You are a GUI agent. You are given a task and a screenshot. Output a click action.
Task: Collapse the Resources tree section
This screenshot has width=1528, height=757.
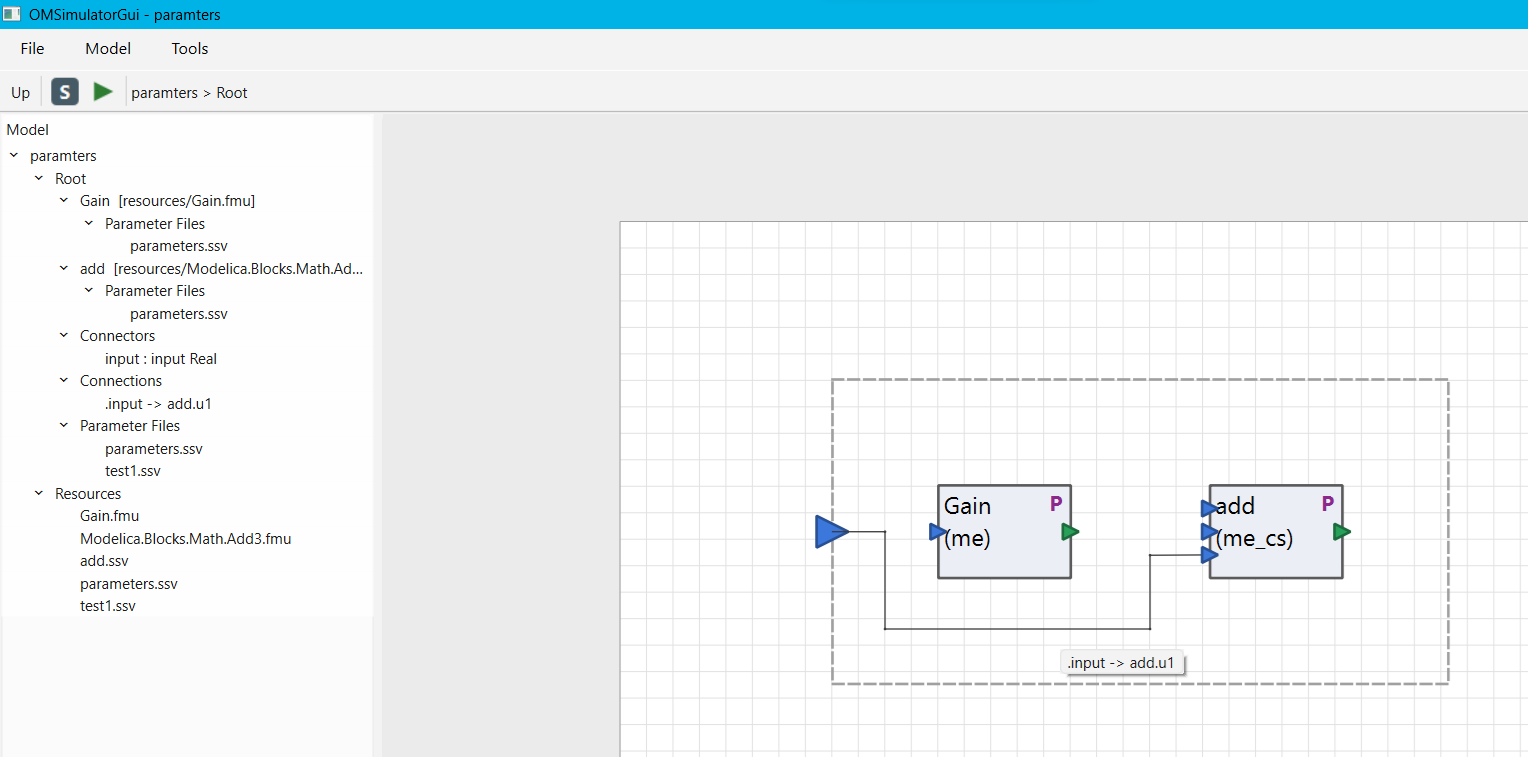pos(39,493)
